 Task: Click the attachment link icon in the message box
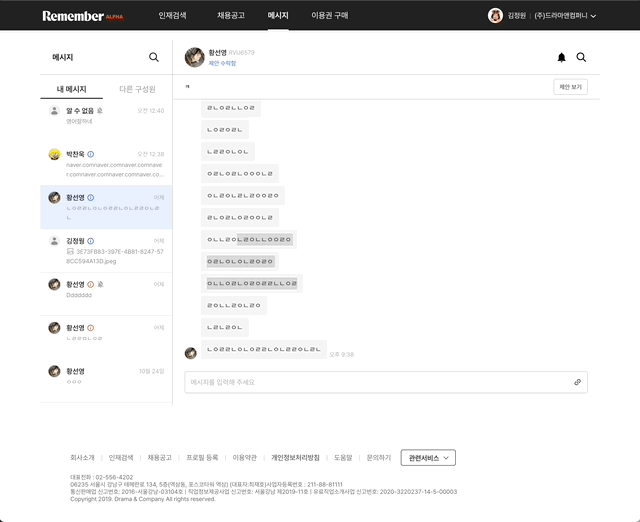pos(577,382)
